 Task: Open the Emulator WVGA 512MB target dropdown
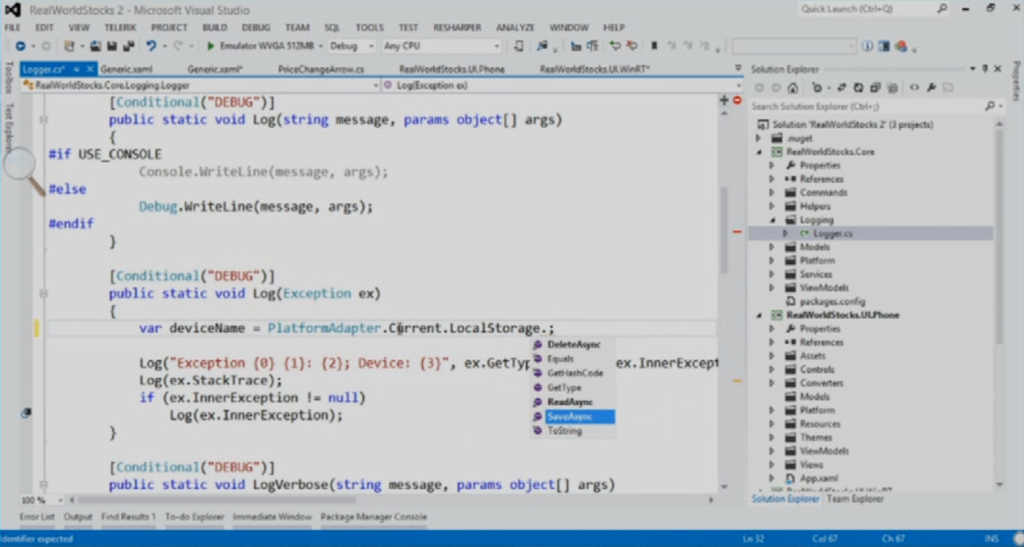[320, 46]
